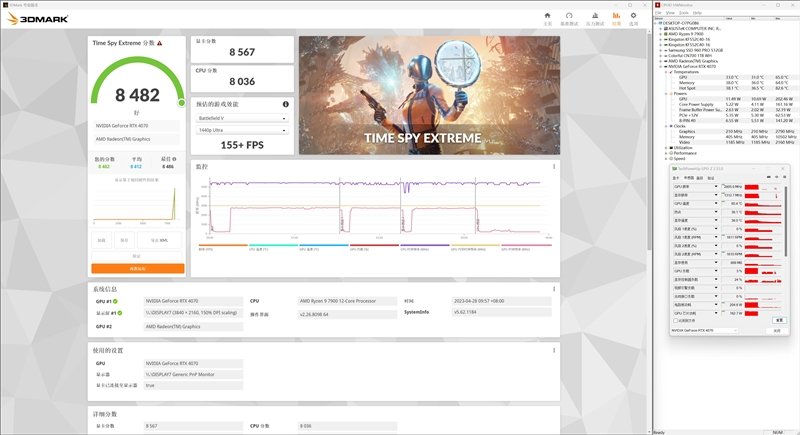Click the orange frame-rate legend bar under the graph
The height and width of the screenshot is (435, 800).
click(x=223, y=245)
